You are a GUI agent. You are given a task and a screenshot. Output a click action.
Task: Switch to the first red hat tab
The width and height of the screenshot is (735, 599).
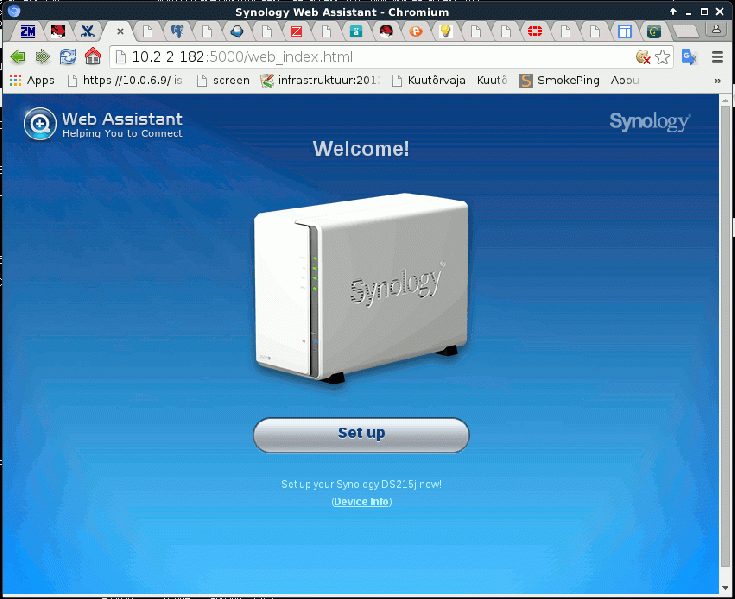tap(58, 31)
